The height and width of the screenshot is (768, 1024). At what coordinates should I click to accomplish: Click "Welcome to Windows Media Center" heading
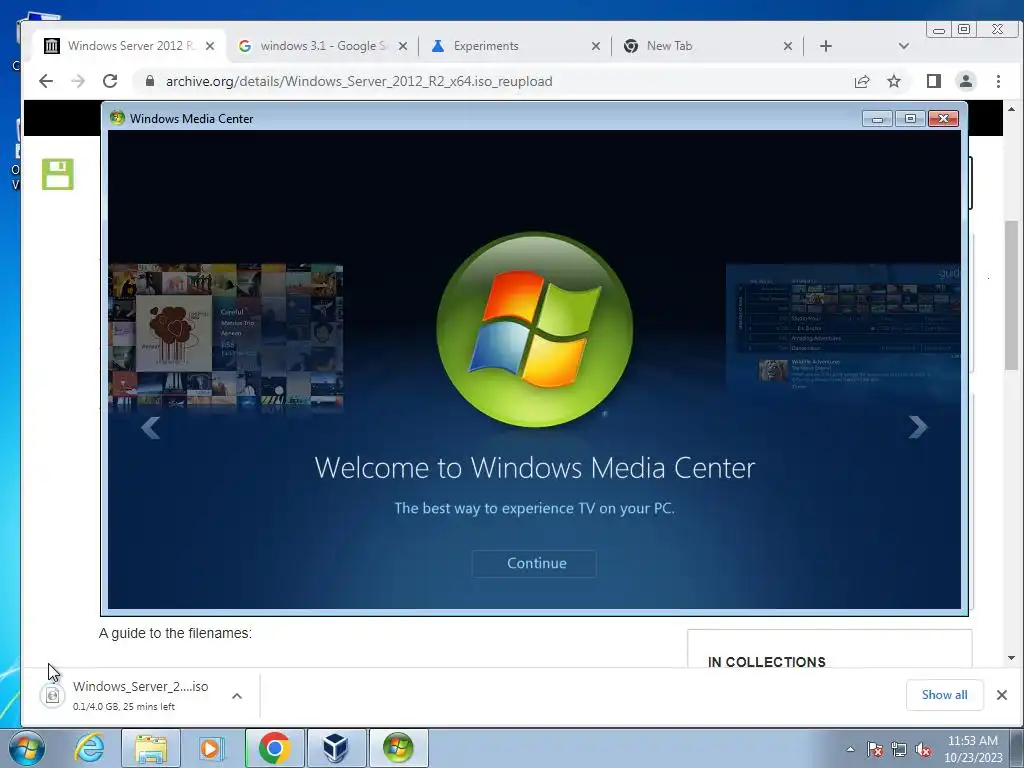(534, 468)
